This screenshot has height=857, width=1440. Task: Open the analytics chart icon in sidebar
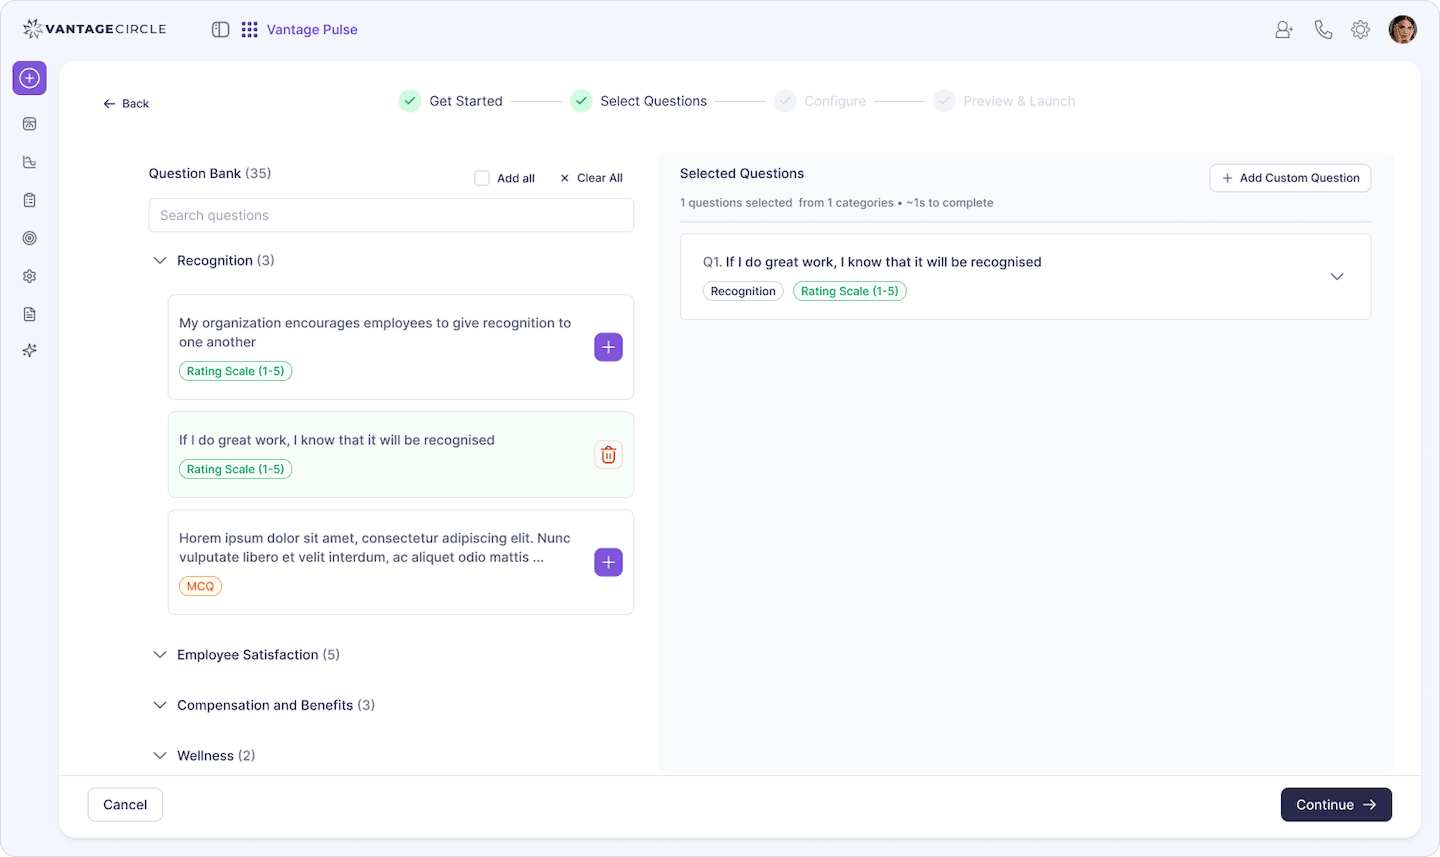point(29,161)
